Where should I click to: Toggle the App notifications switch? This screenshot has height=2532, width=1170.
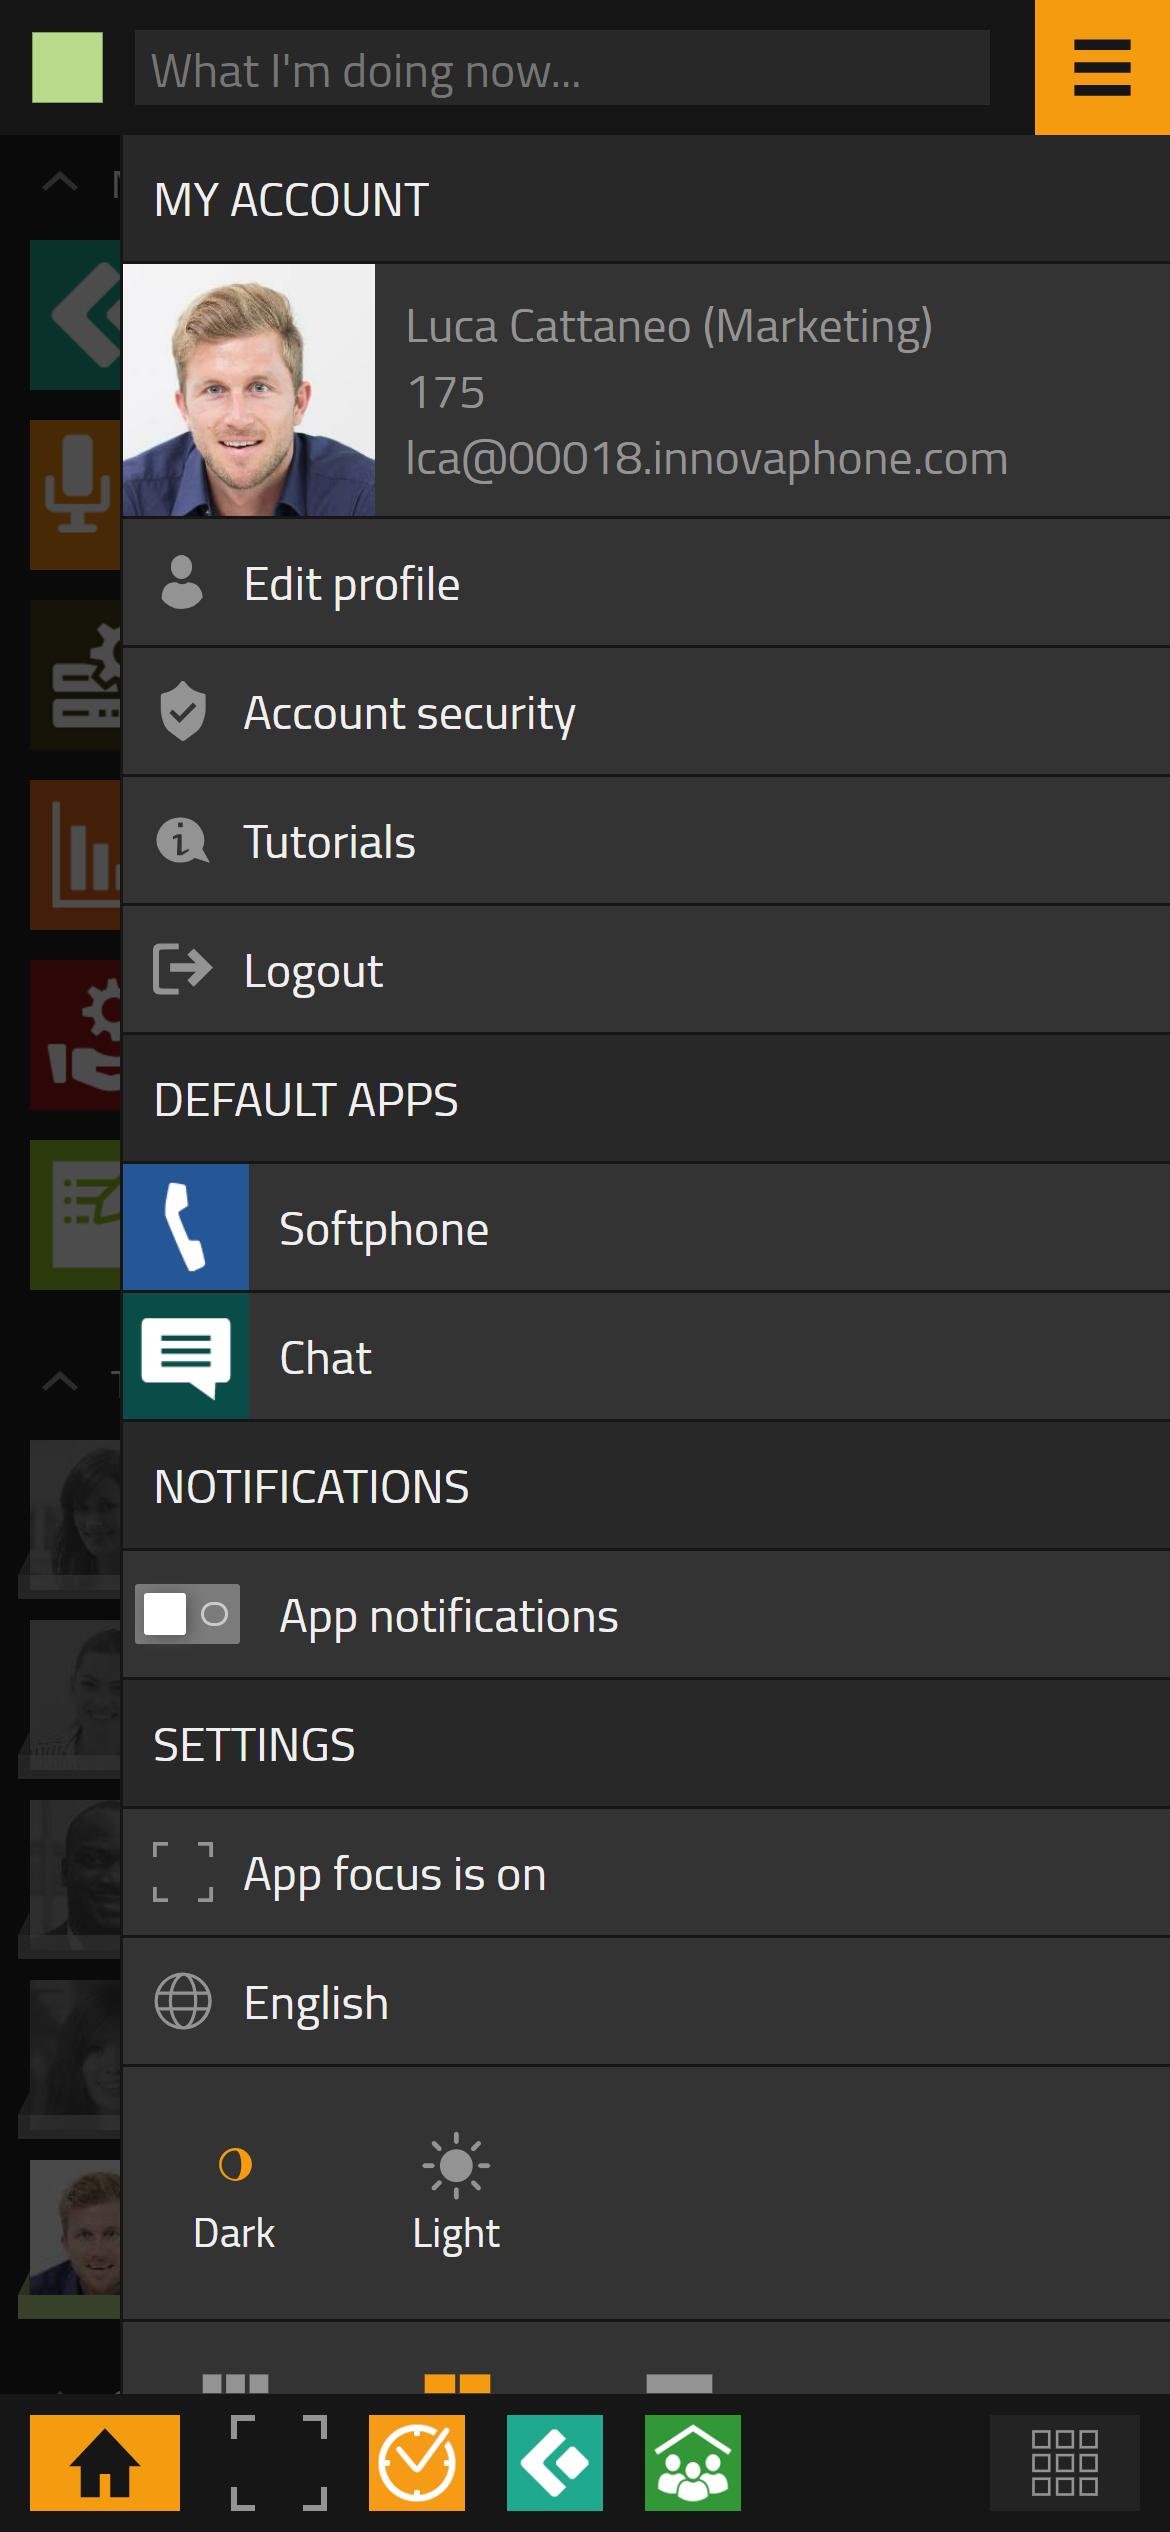tap(188, 1614)
